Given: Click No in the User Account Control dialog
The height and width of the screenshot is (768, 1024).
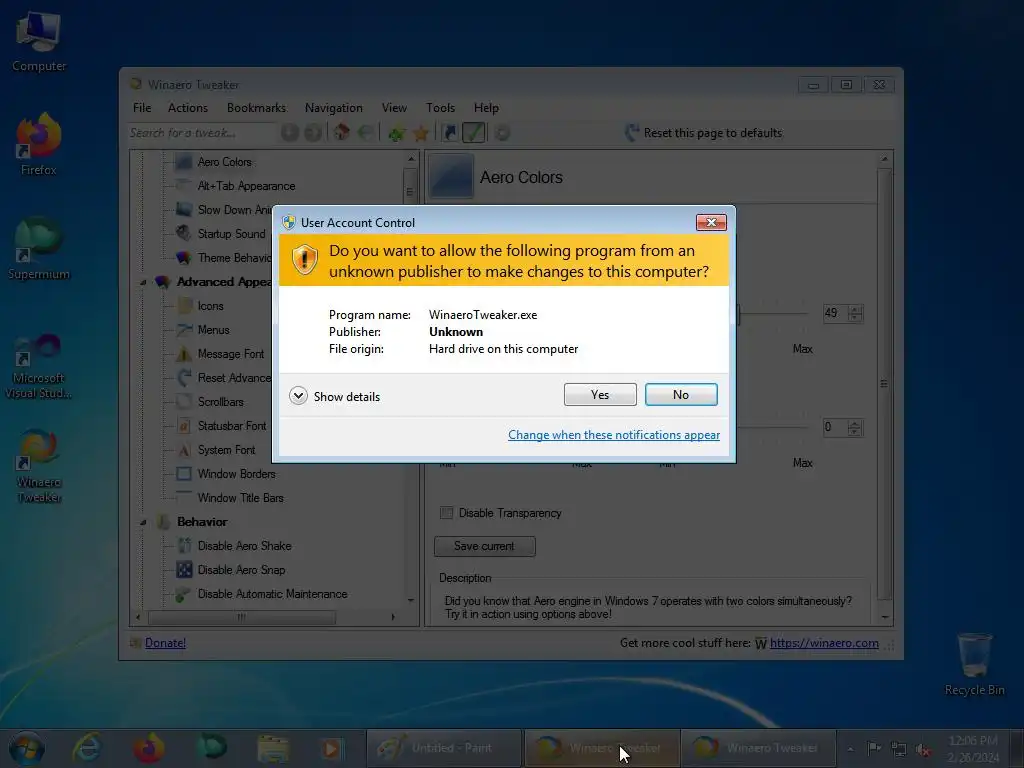Looking at the screenshot, I should (681, 394).
